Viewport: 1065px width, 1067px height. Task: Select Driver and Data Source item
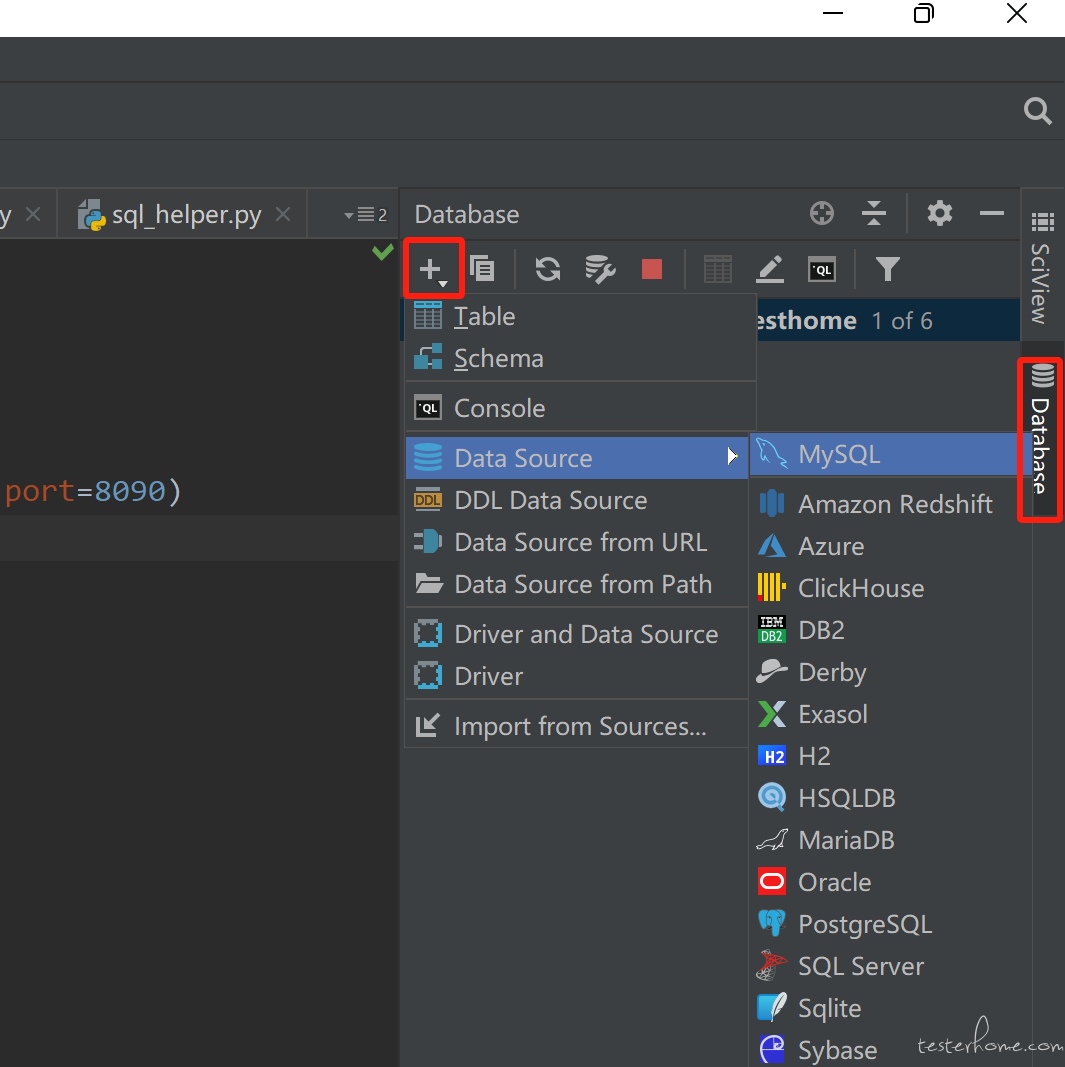(576, 634)
